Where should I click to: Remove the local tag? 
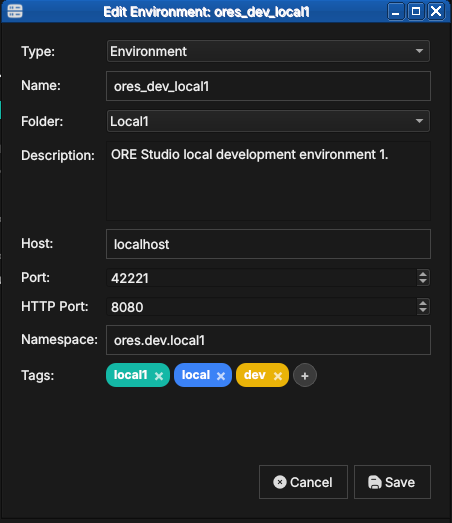[221, 376]
